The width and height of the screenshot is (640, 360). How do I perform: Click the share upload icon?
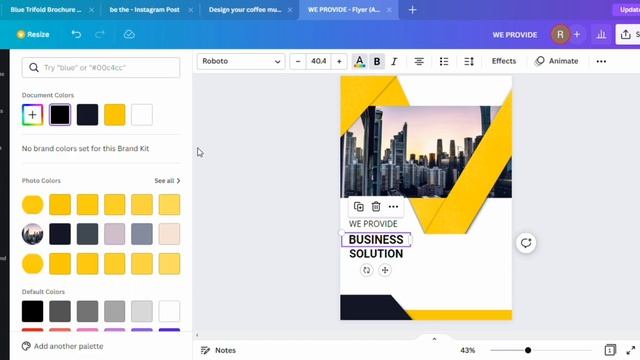[626, 35]
